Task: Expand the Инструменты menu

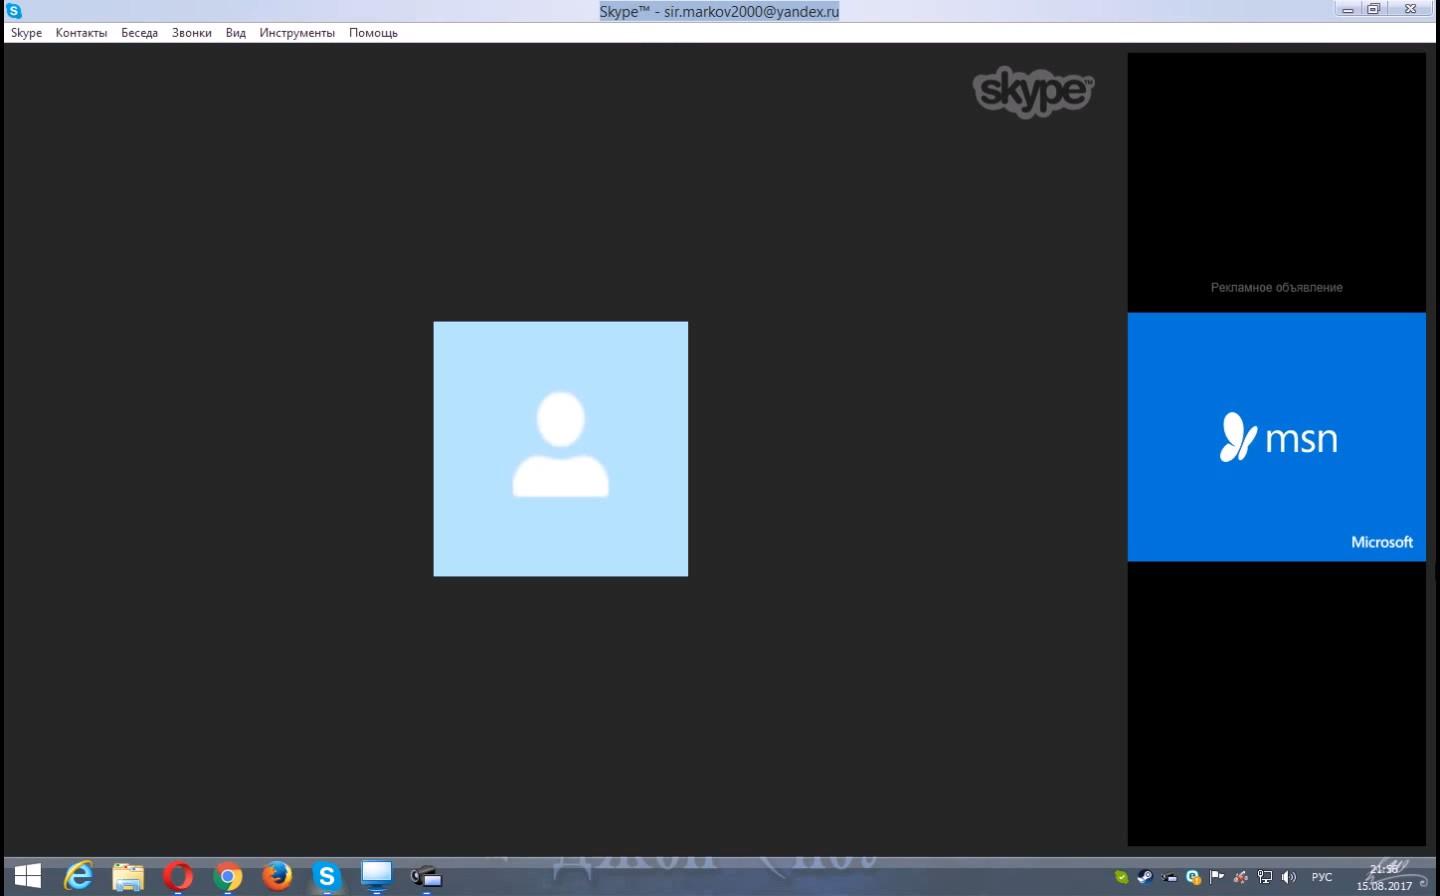Action: (297, 33)
